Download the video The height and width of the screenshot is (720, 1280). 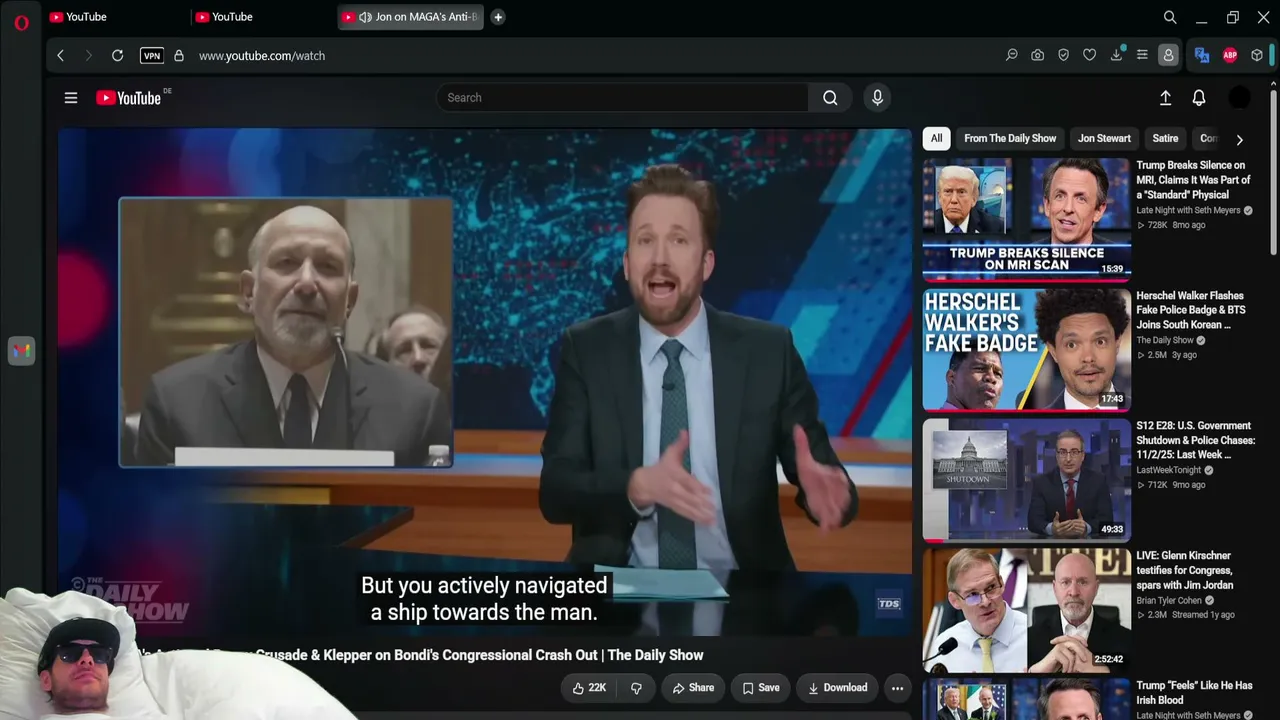837,688
